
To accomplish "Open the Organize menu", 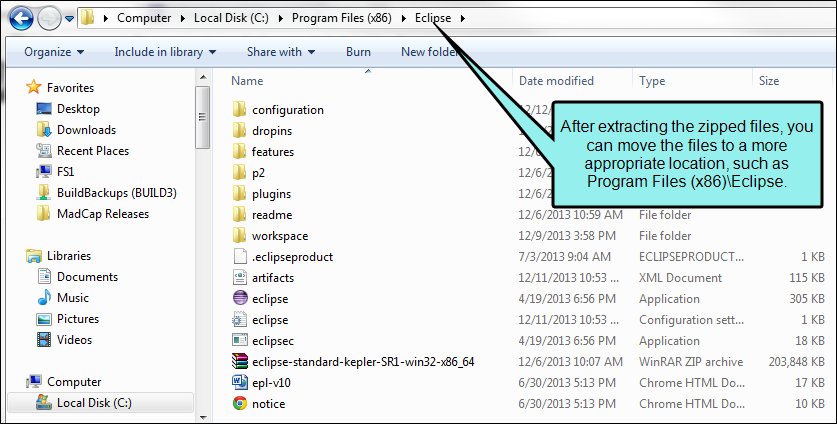I will [x=54, y=52].
